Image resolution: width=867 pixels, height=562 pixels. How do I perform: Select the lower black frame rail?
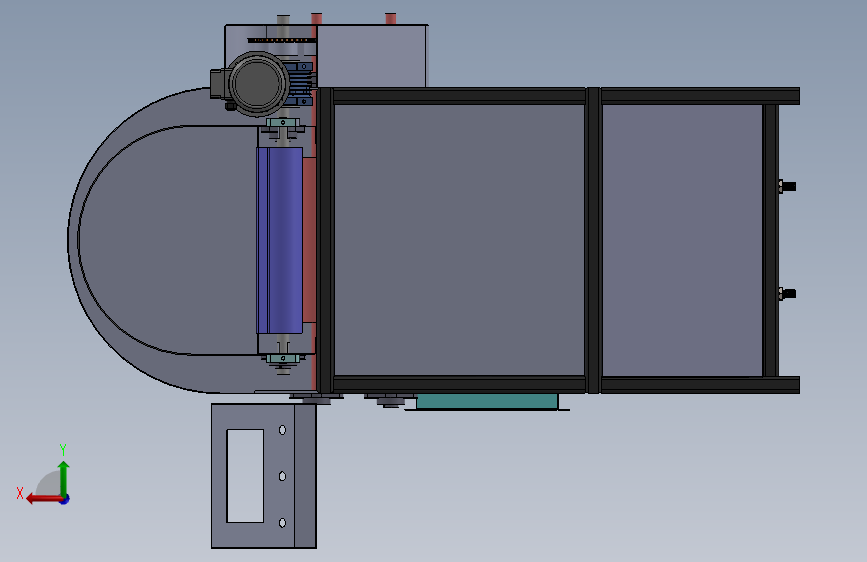(558, 384)
